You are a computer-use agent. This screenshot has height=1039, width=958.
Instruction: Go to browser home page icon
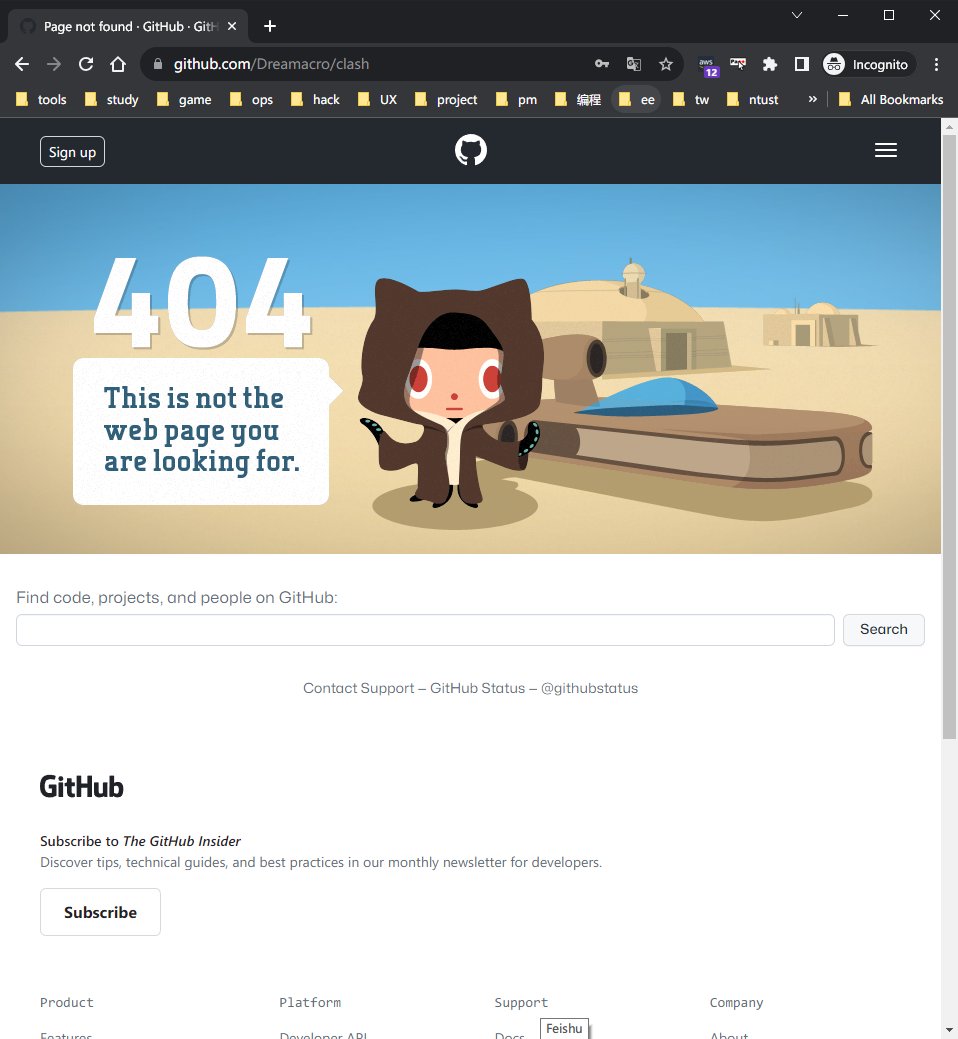click(118, 64)
